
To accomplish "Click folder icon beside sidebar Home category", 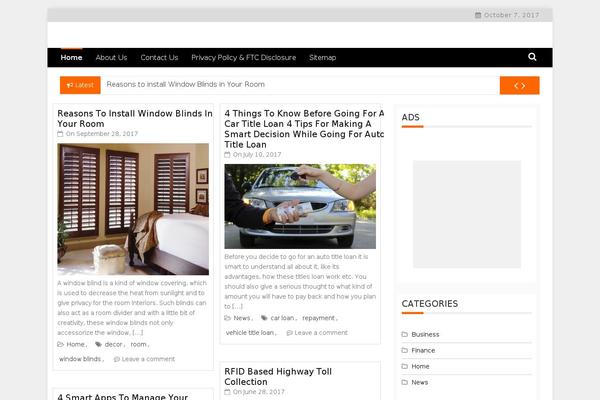I will [x=404, y=366].
